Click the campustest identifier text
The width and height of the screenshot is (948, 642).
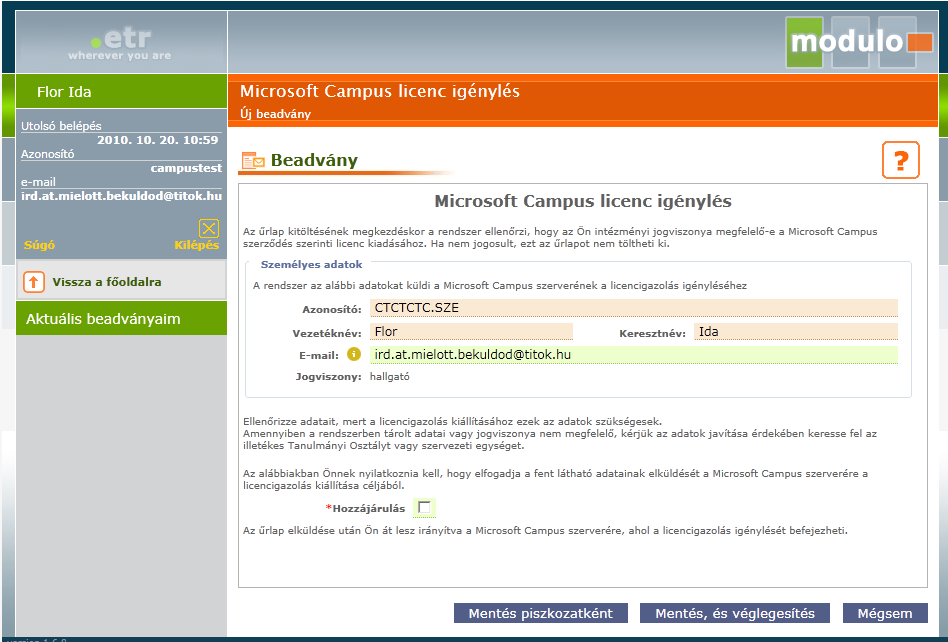point(186,168)
